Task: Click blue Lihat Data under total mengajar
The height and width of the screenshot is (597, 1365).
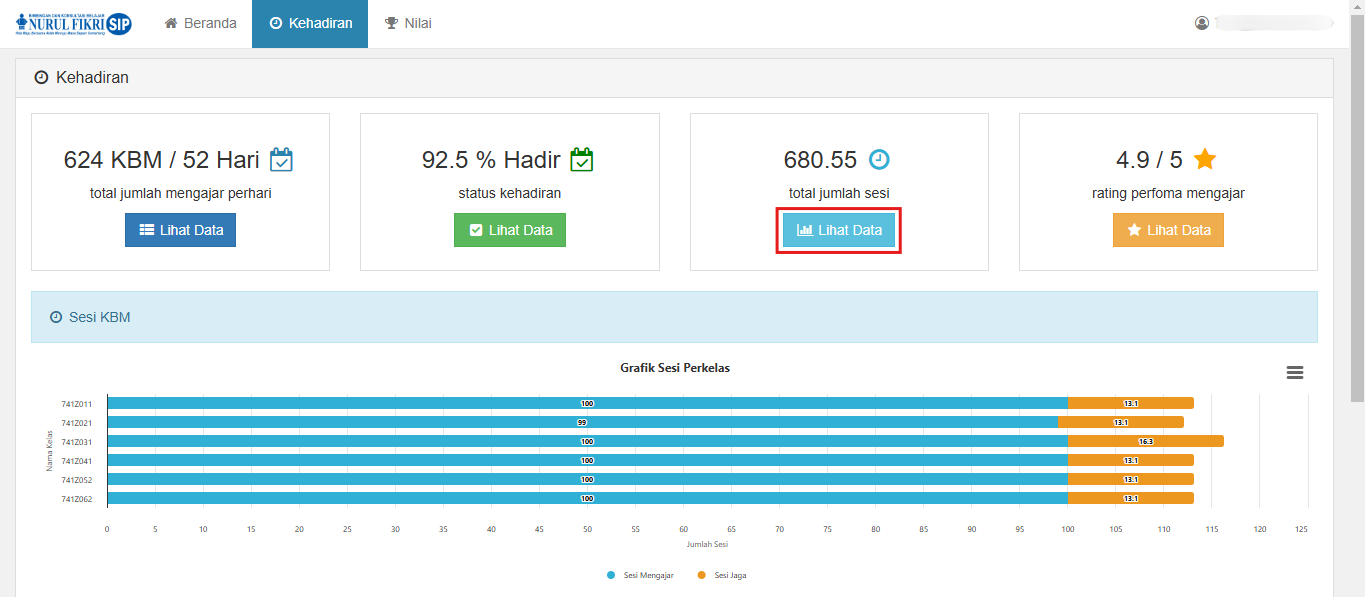Action: pos(180,230)
